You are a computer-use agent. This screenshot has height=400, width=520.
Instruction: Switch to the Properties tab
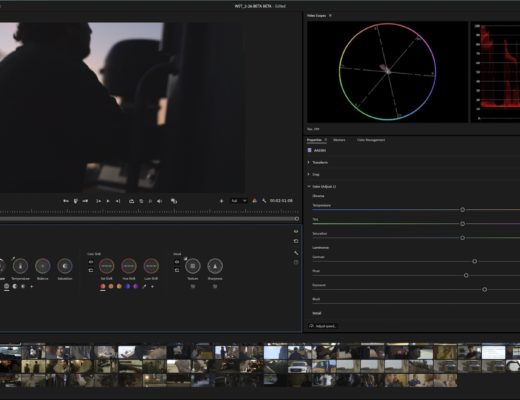pos(314,140)
